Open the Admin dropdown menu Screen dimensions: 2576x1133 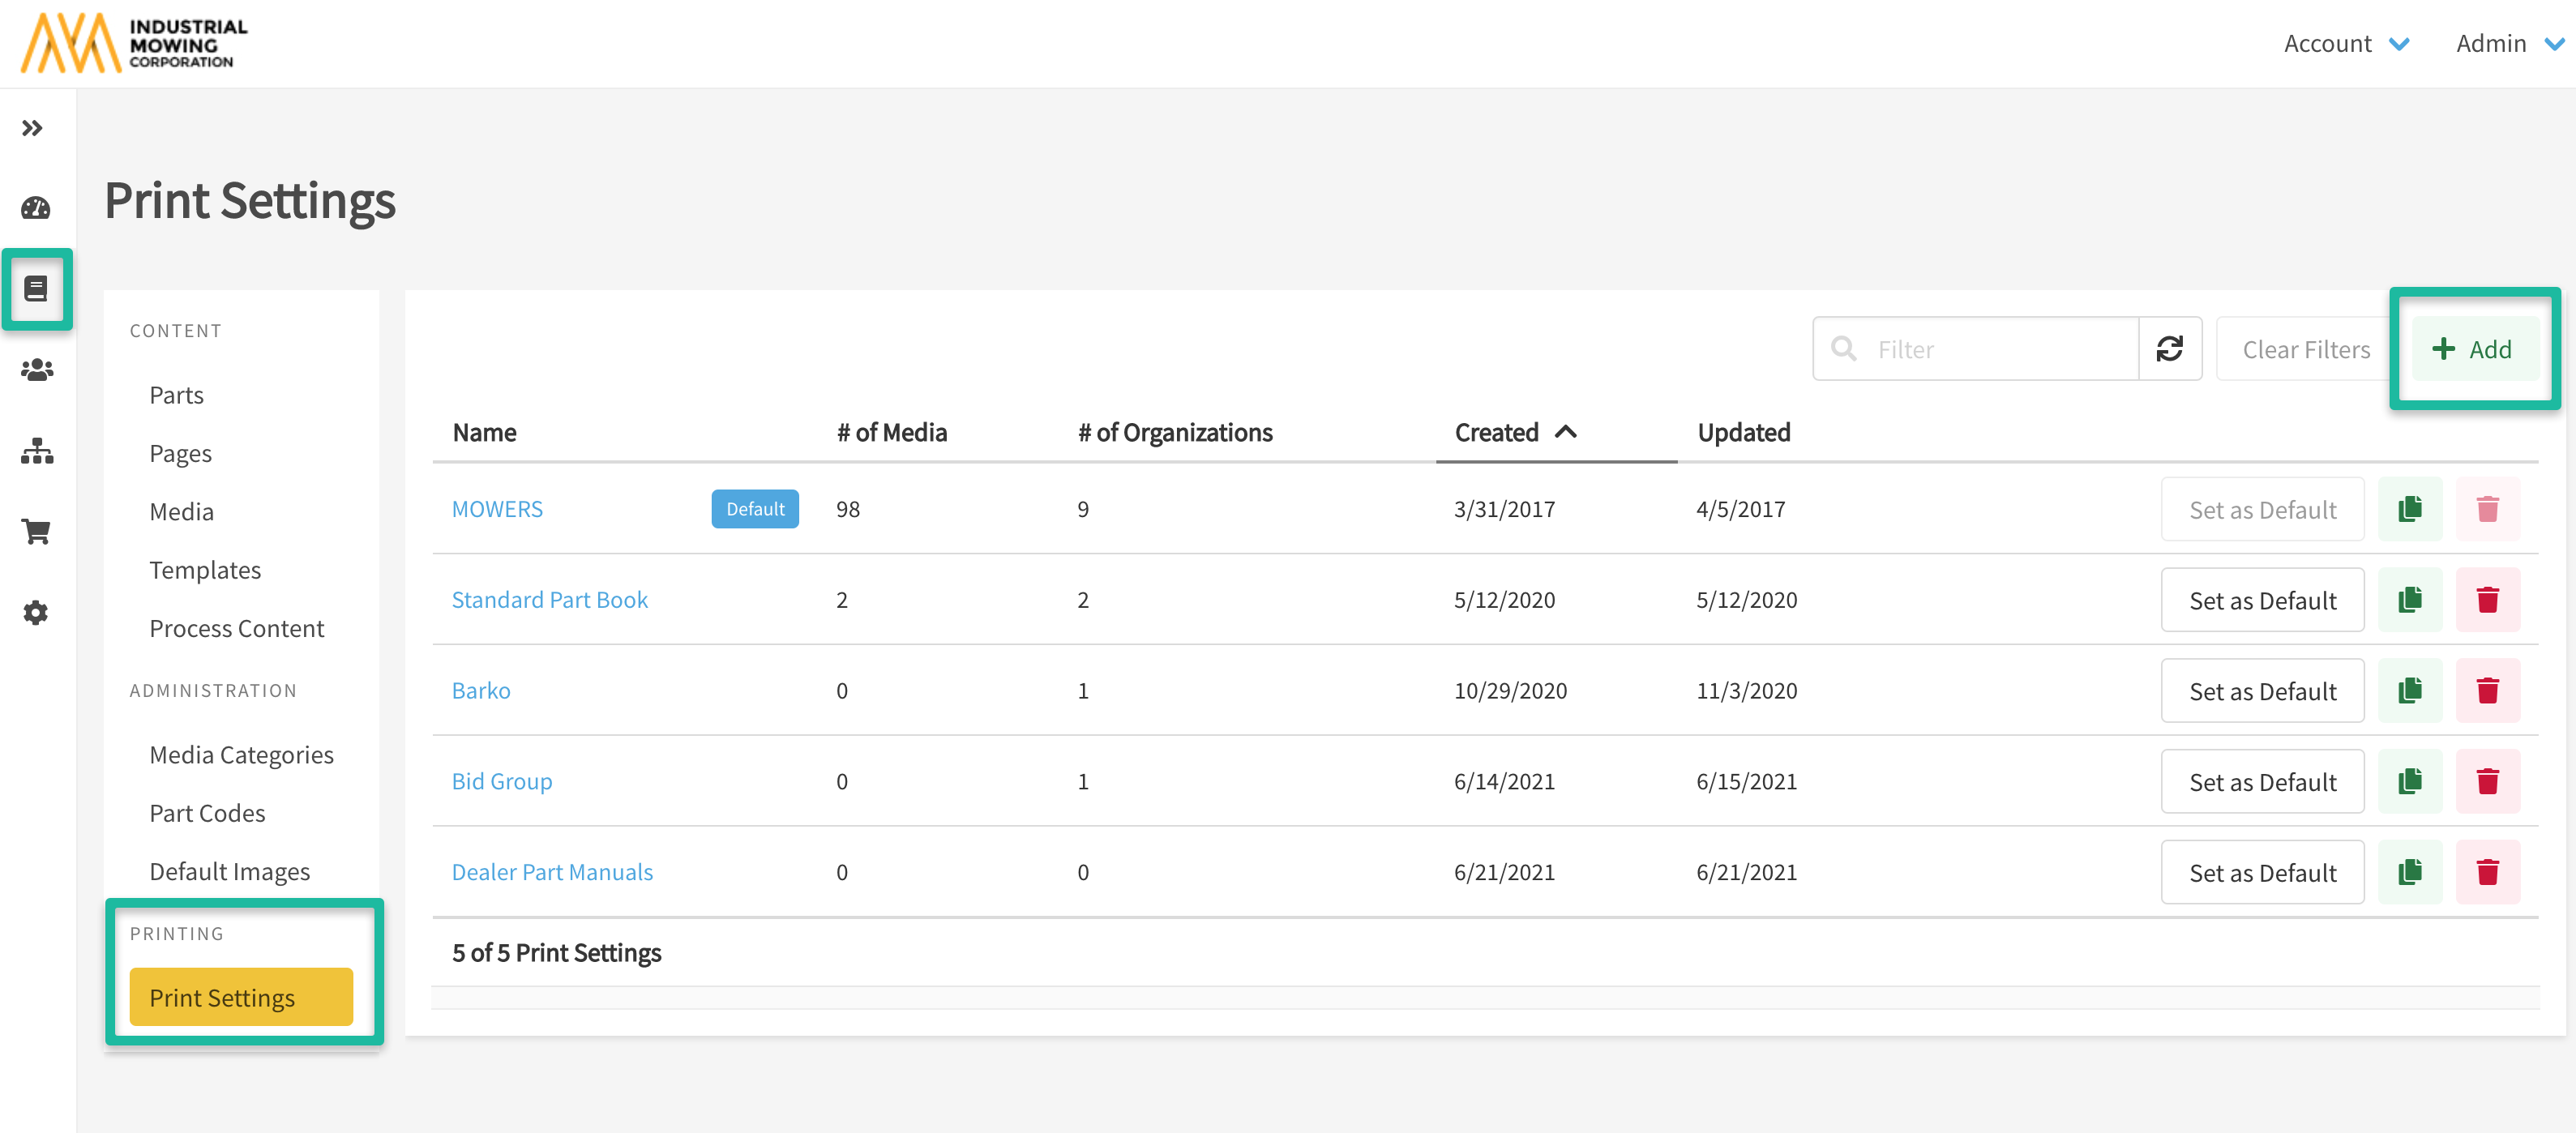pyautogui.click(x=2508, y=44)
